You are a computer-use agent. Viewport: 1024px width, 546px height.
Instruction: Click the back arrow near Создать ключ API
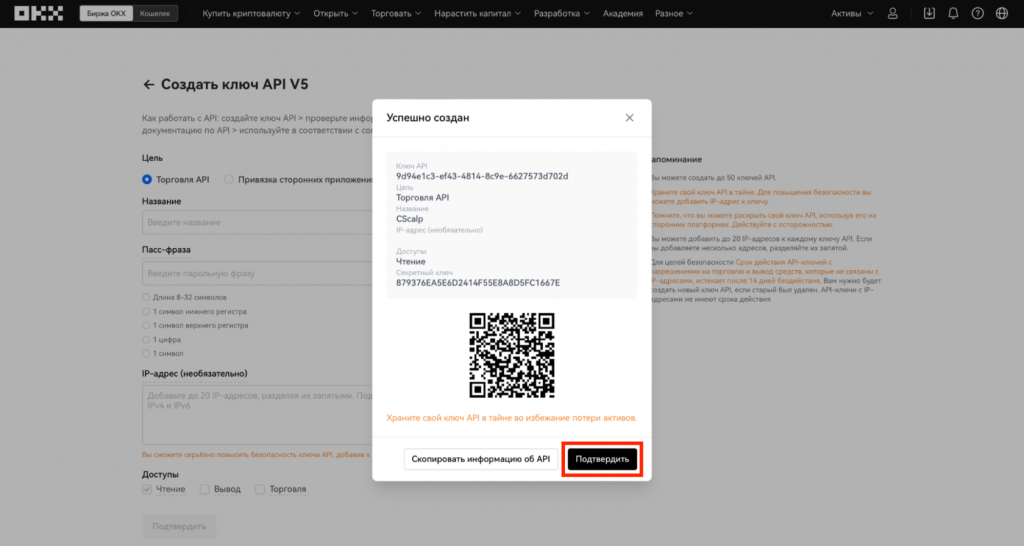click(x=149, y=85)
